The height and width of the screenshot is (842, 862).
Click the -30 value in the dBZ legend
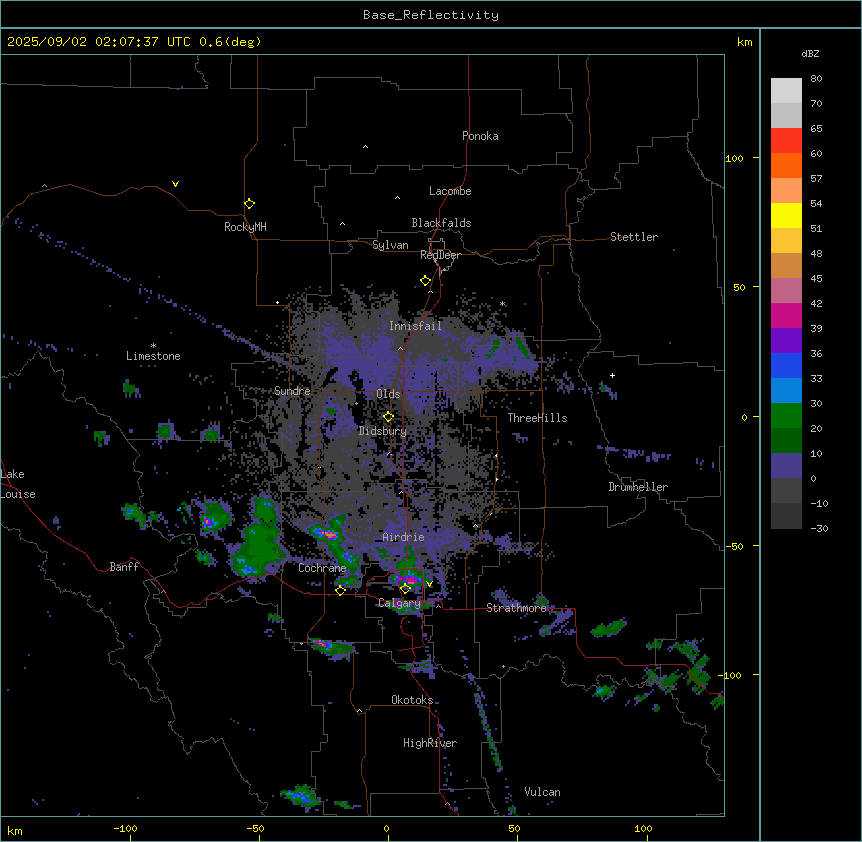pos(819,528)
